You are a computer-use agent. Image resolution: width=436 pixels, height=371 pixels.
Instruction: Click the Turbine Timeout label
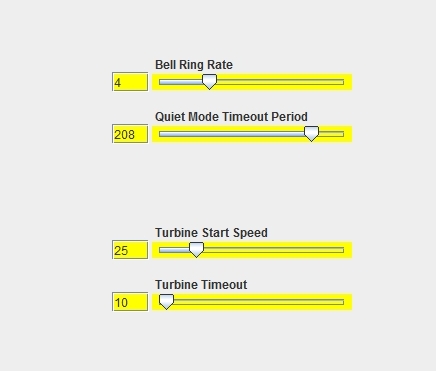pos(201,285)
